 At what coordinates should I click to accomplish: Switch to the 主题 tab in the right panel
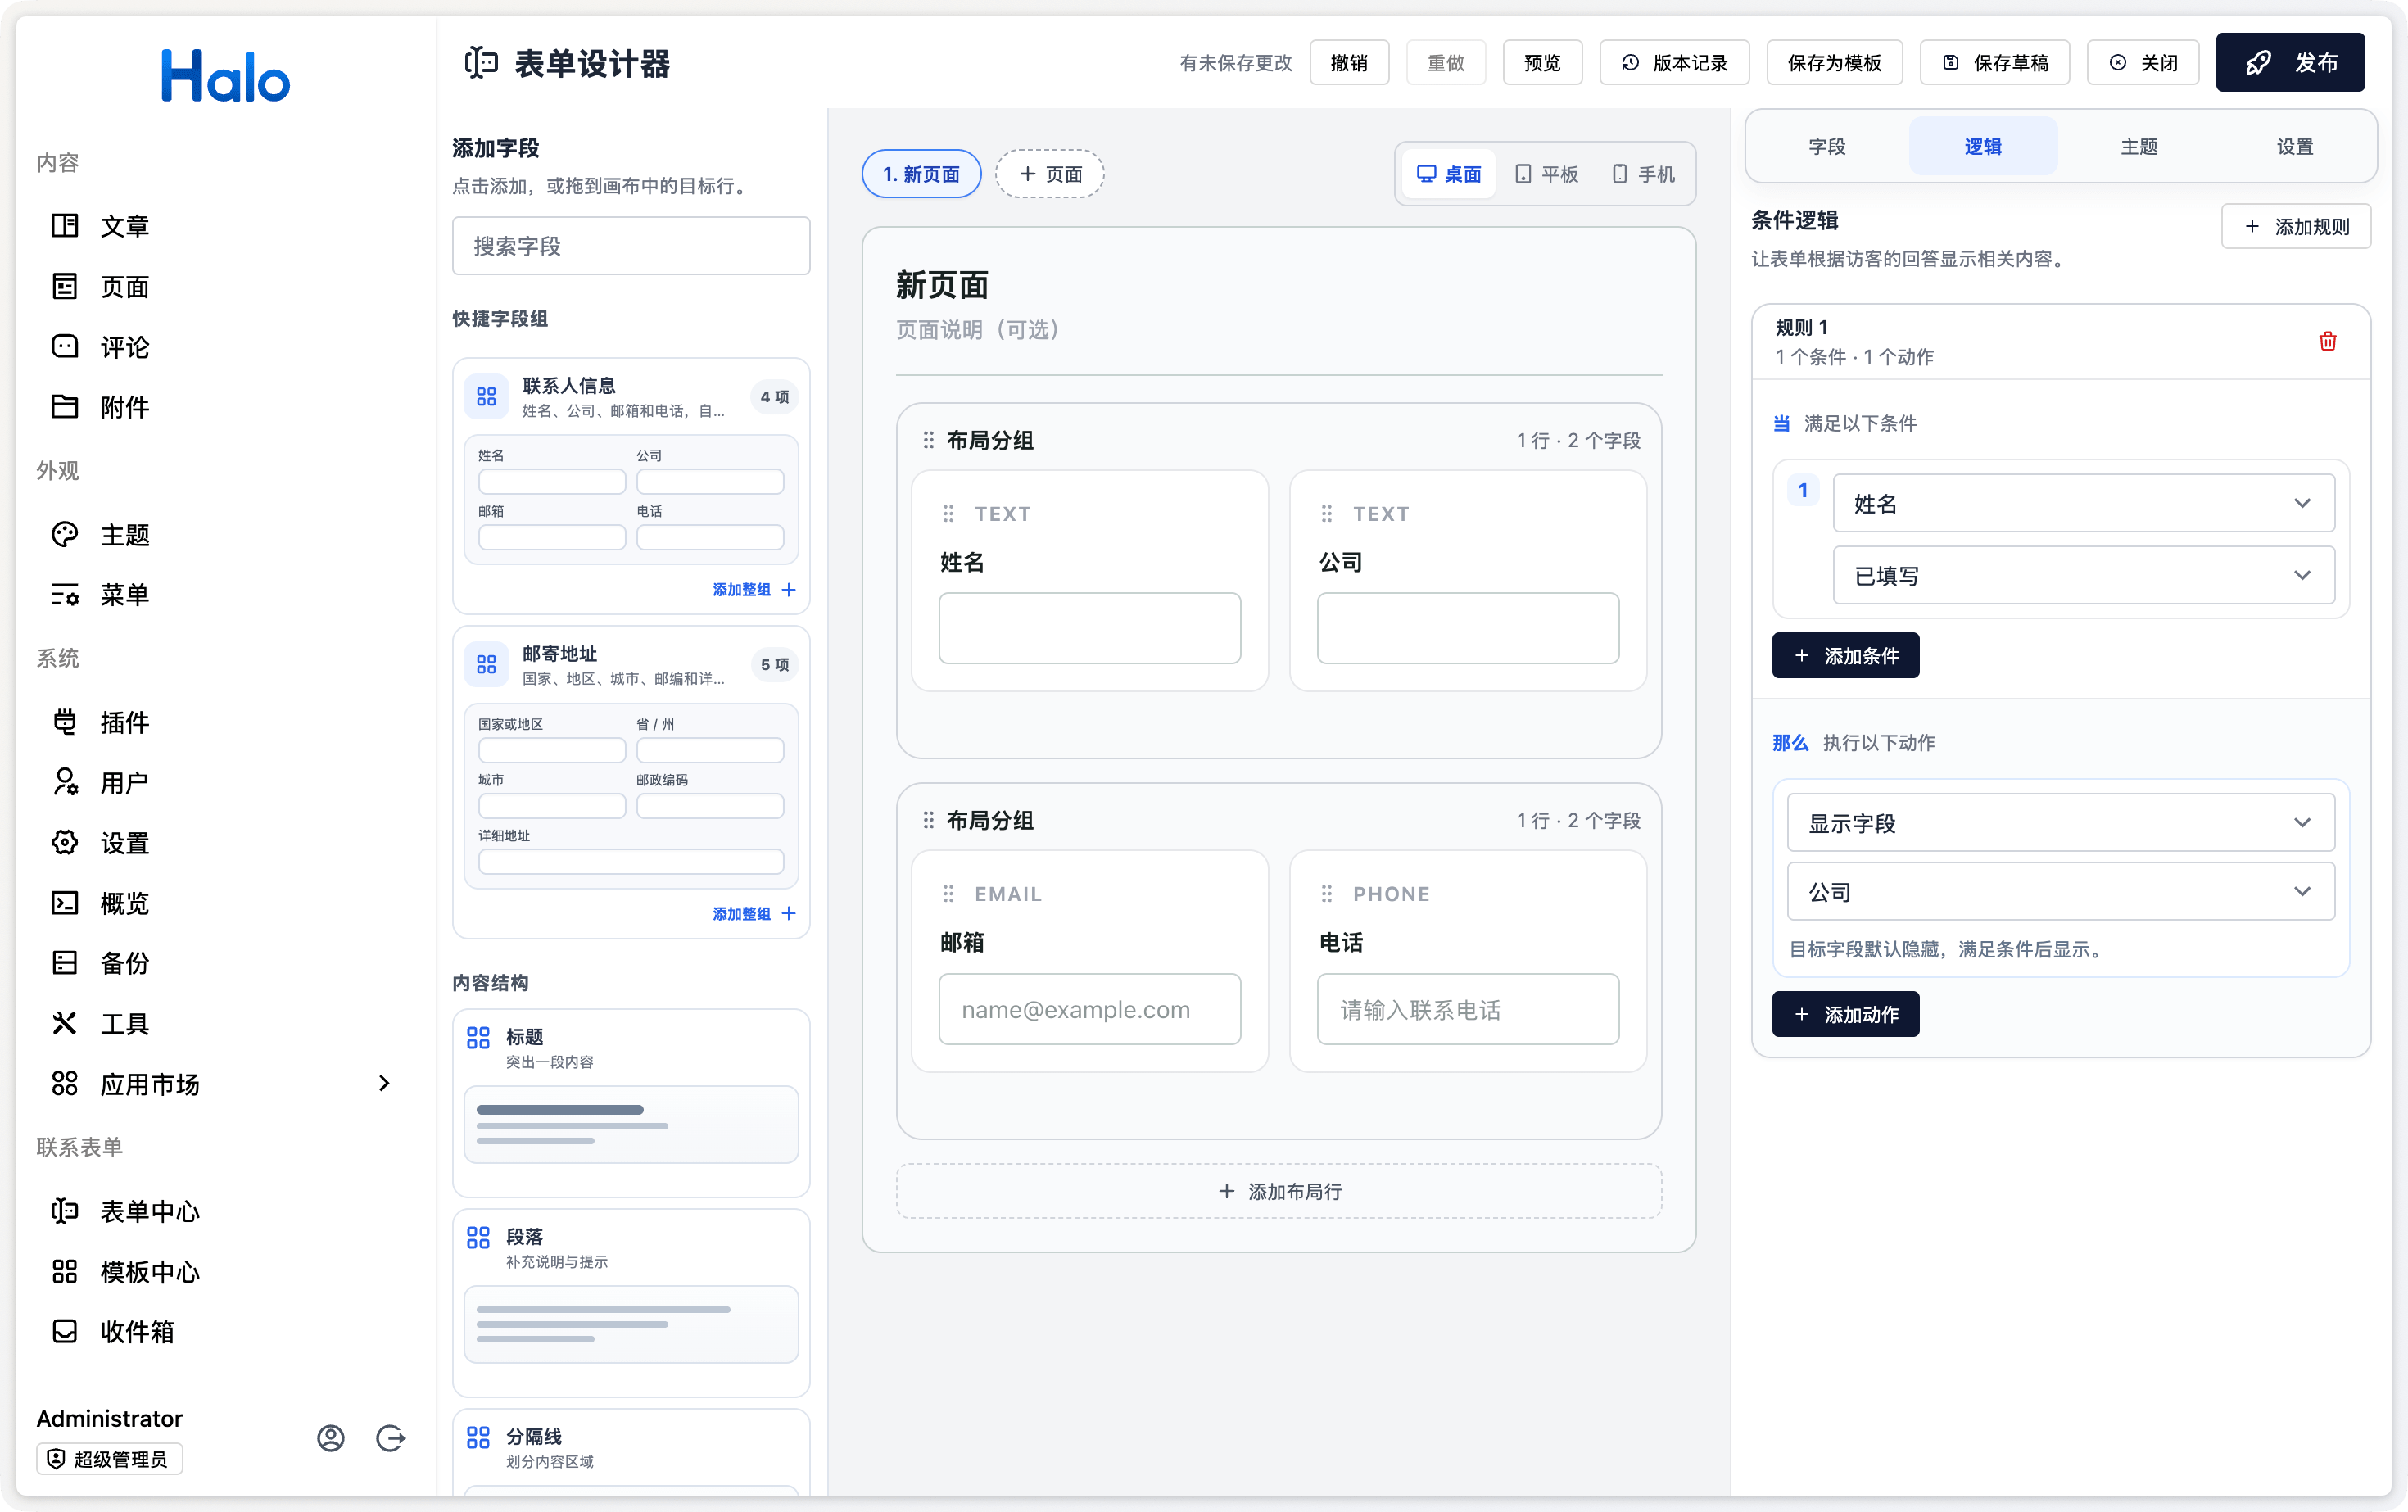[x=2139, y=146]
